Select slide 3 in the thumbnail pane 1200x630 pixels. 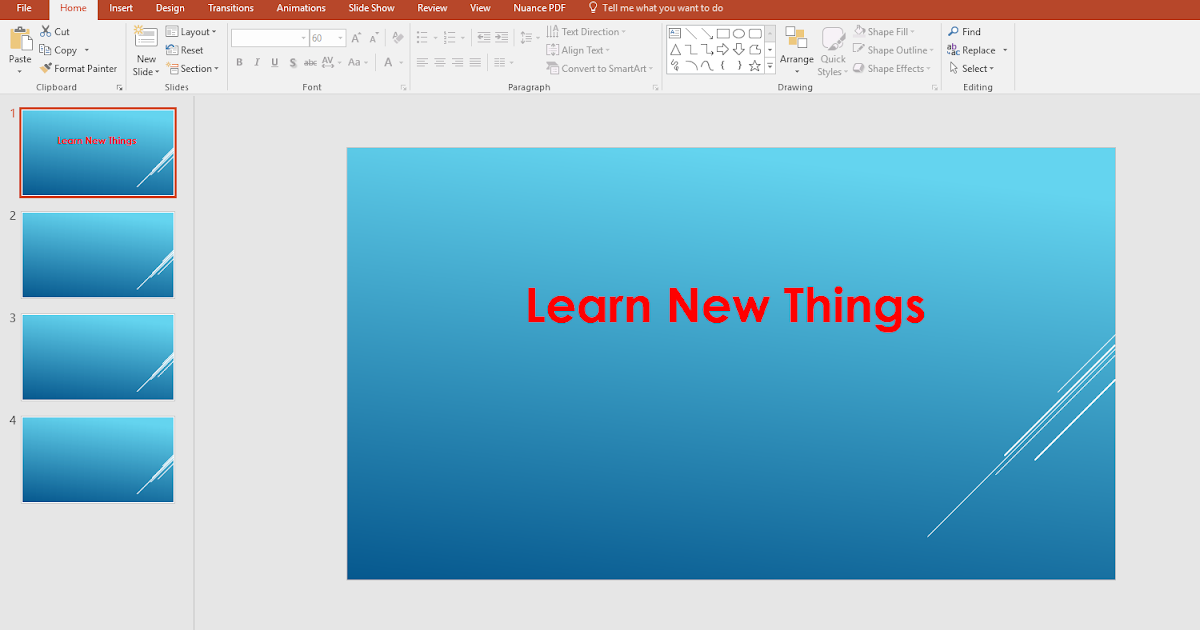[x=97, y=356]
